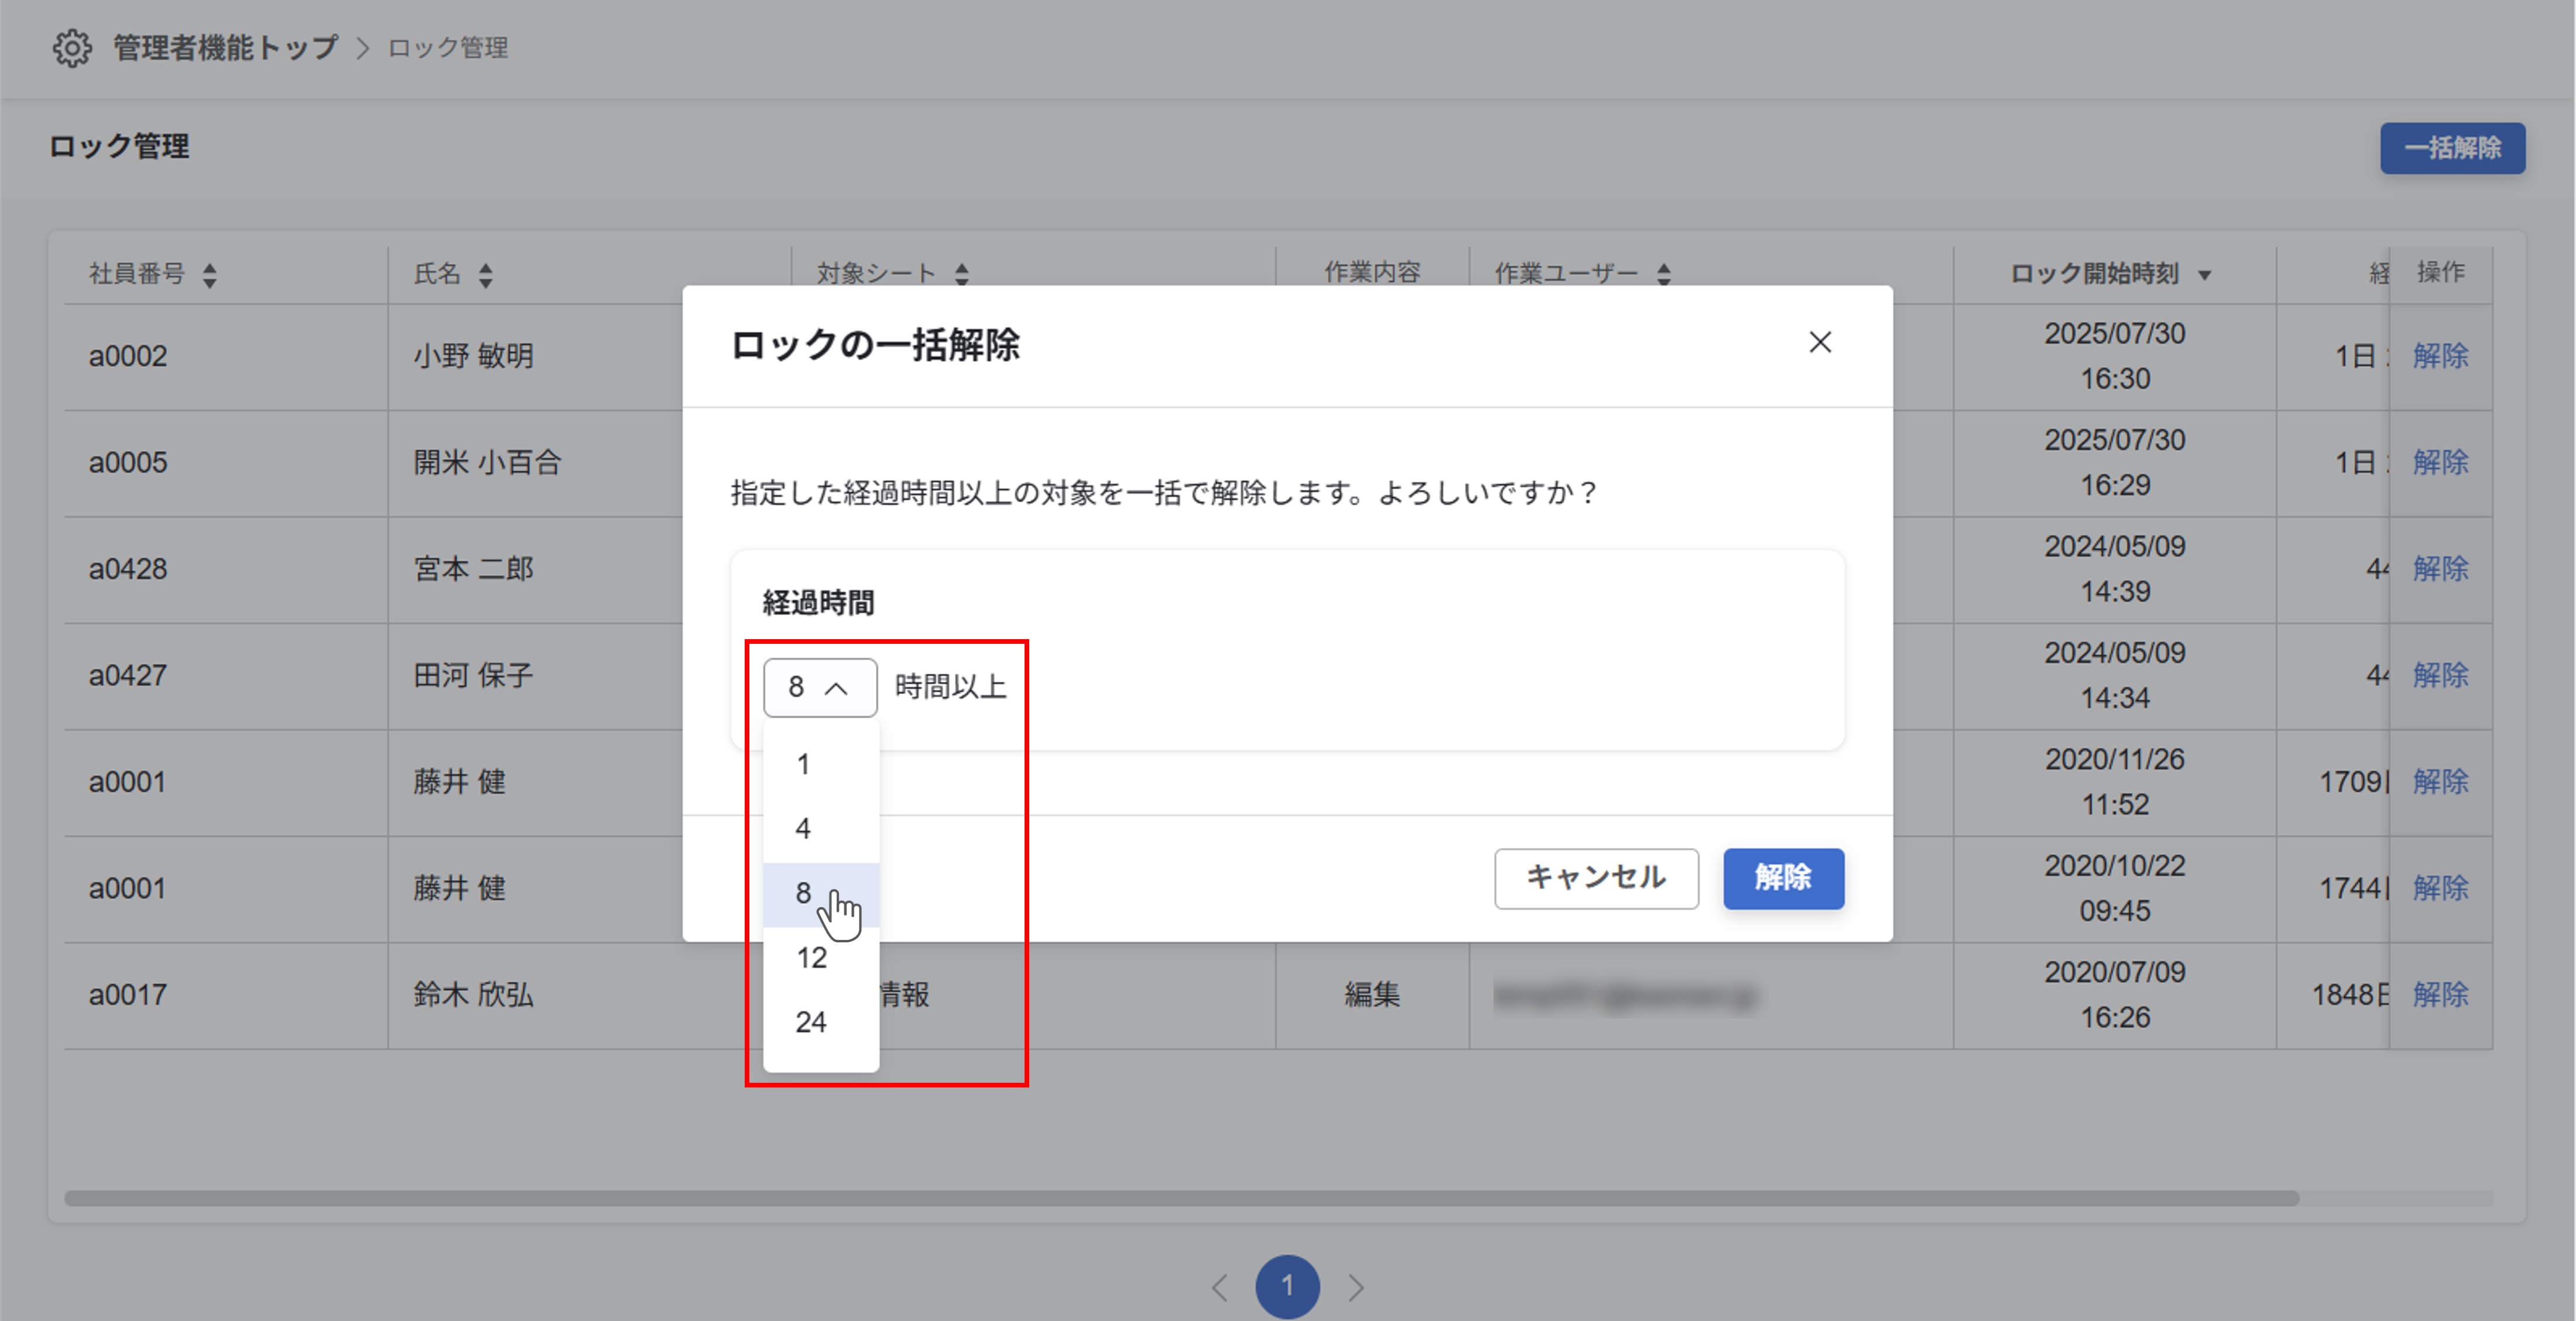Confirm with the blue 解除 button
The height and width of the screenshot is (1321, 2576).
click(1783, 879)
